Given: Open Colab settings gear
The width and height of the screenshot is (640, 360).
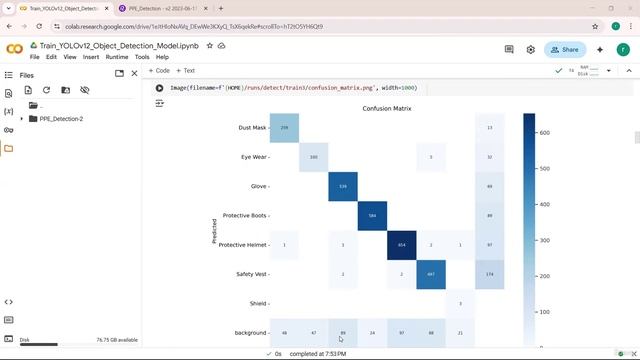Looking at the screenshot, I should pos(530,49).
